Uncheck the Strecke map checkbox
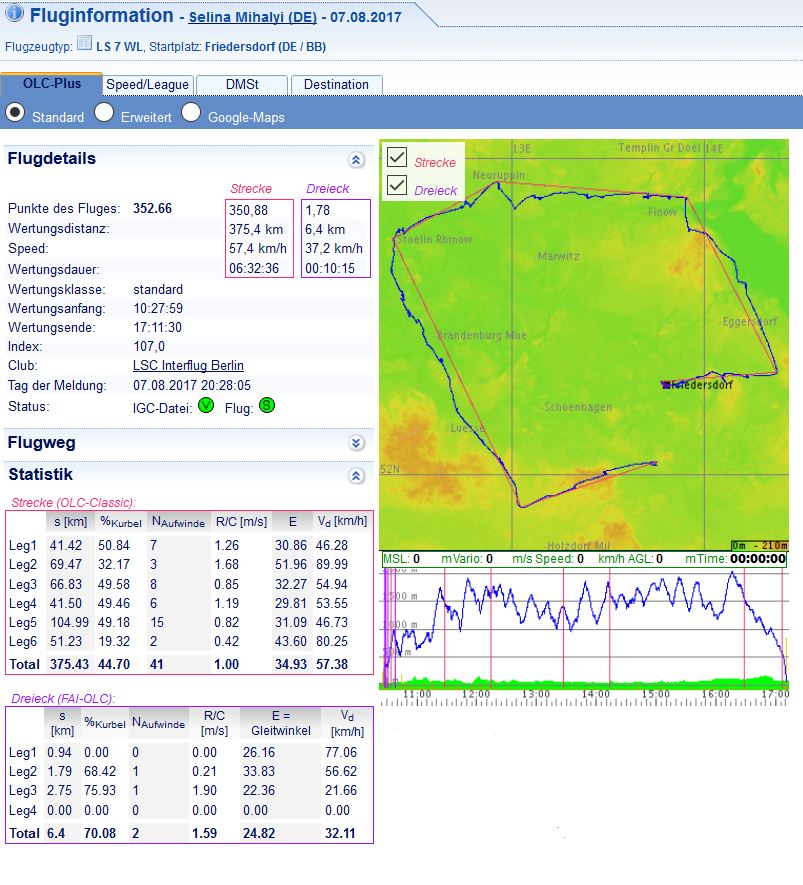 pyautogui.click(x=397, y=158)
